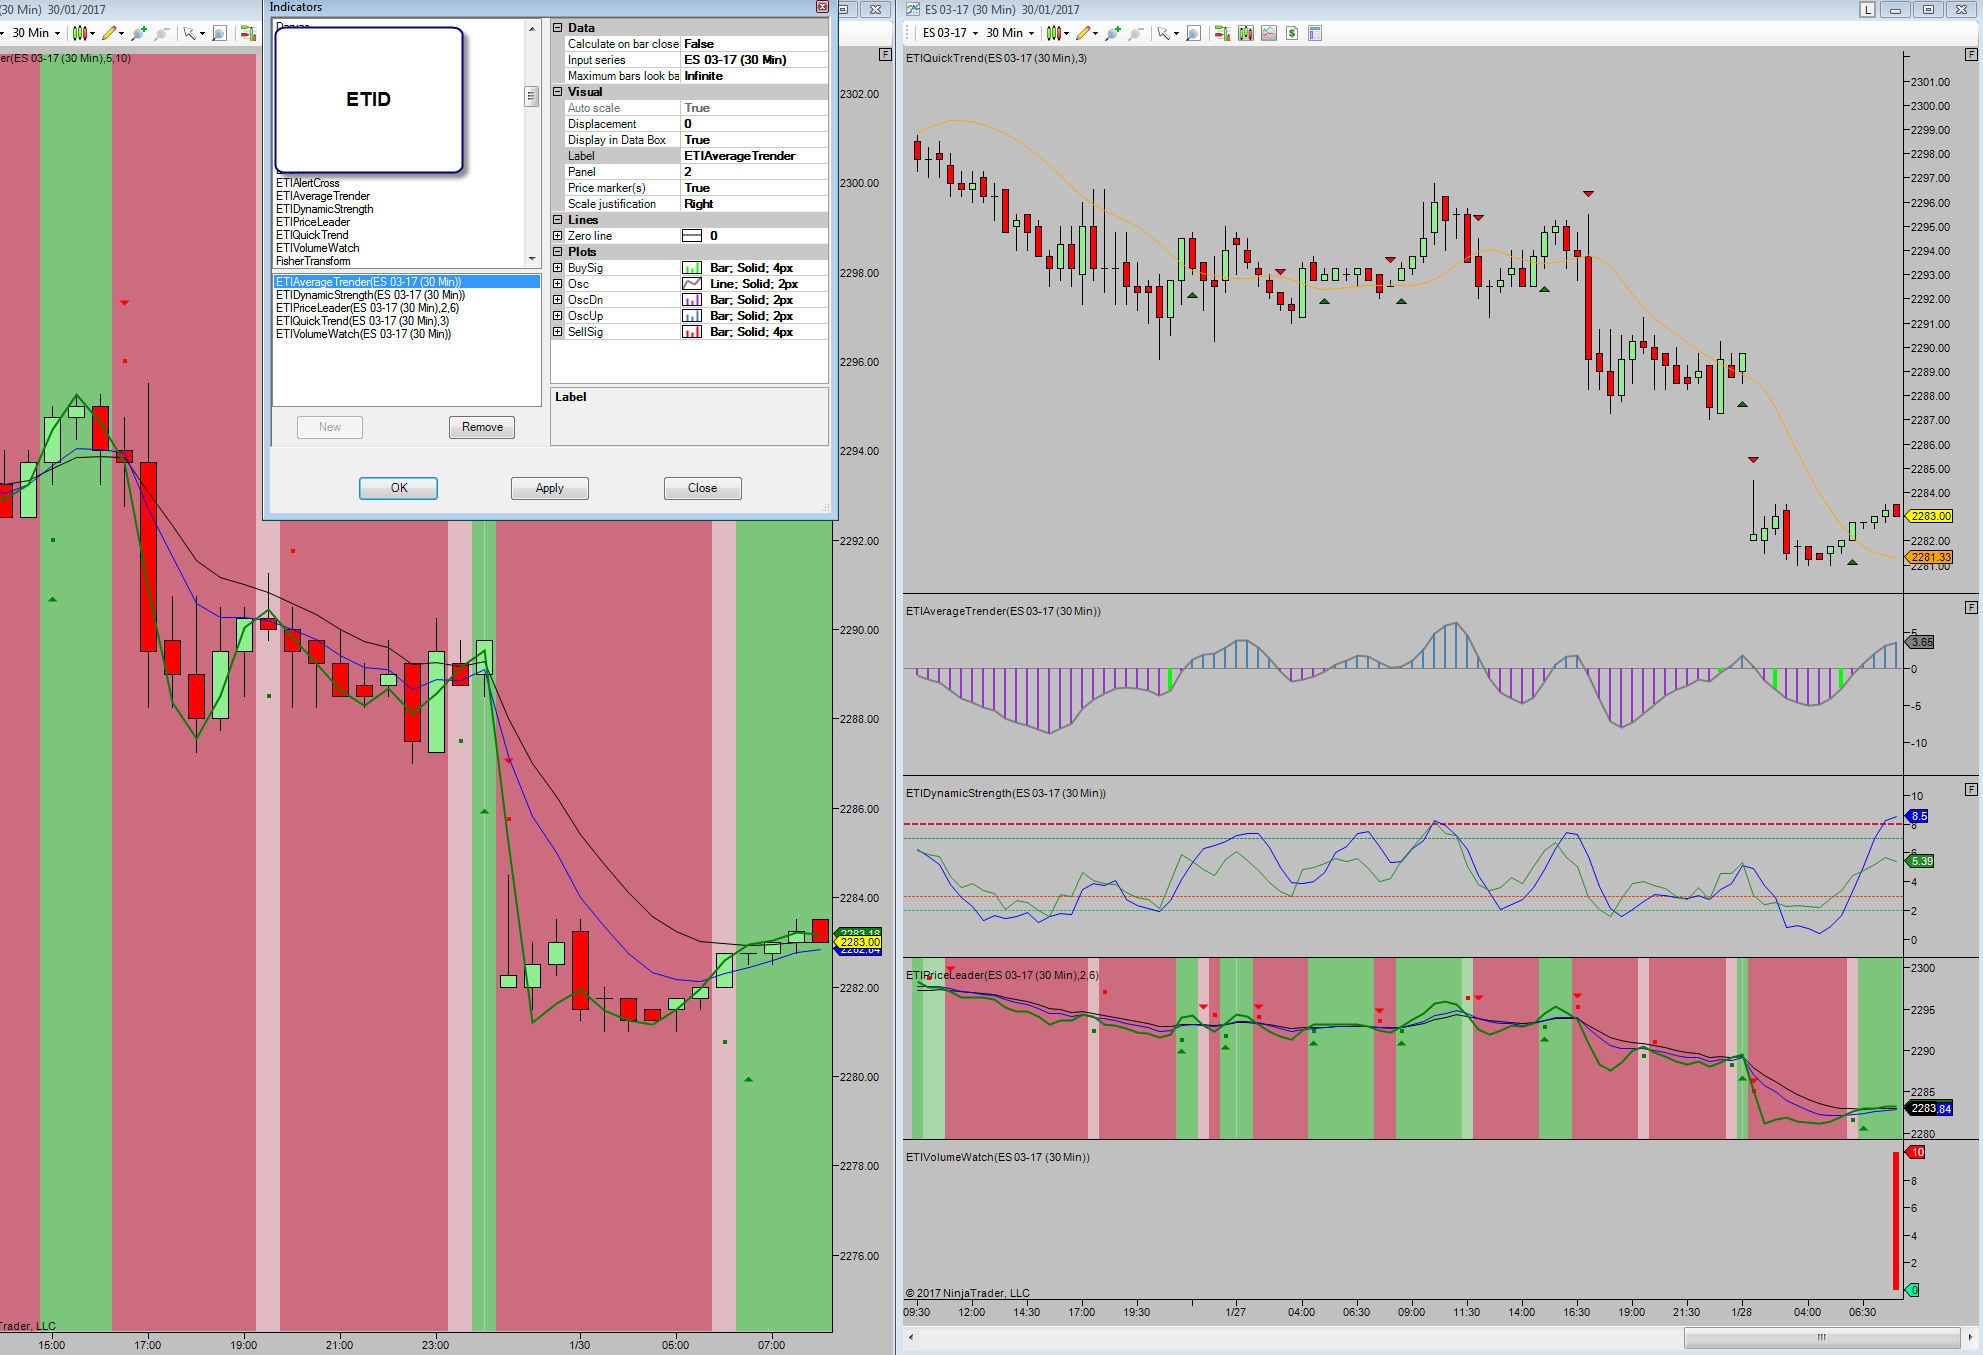The image size is (1983, 1355).
Task: Expand the Zero line settings
Action: (558, 236)
